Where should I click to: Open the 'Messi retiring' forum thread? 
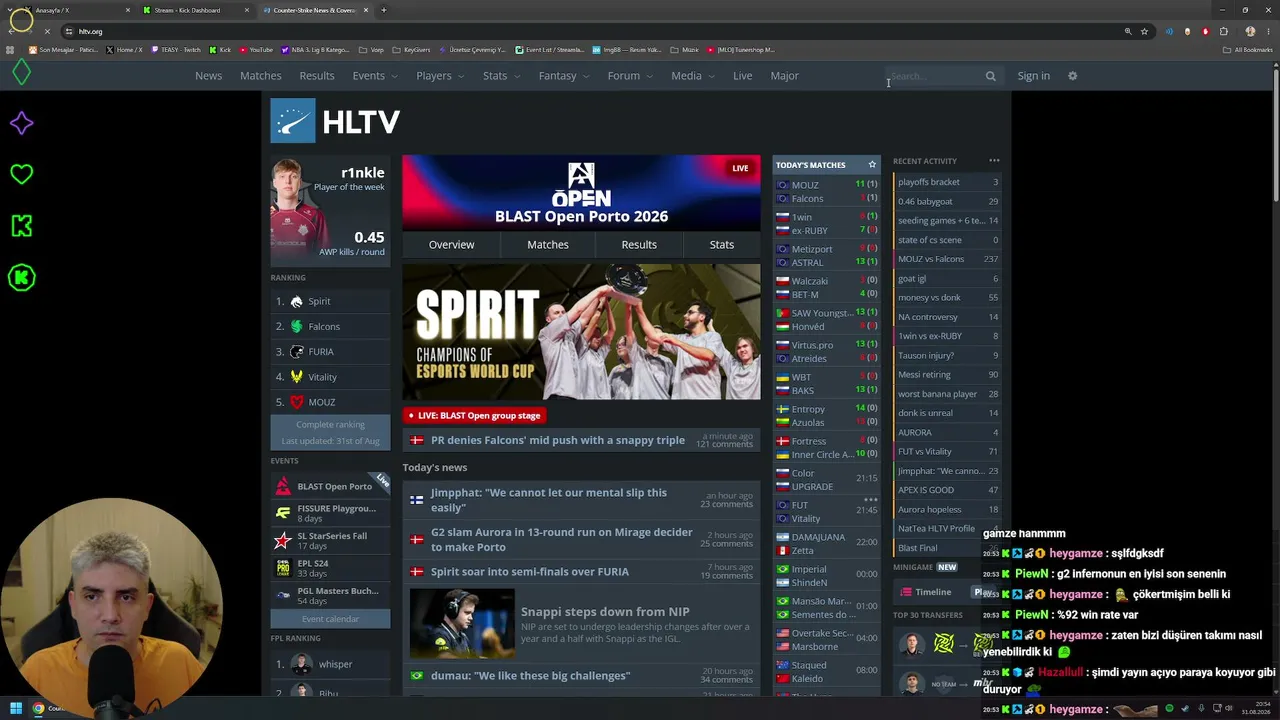point(947,375)
